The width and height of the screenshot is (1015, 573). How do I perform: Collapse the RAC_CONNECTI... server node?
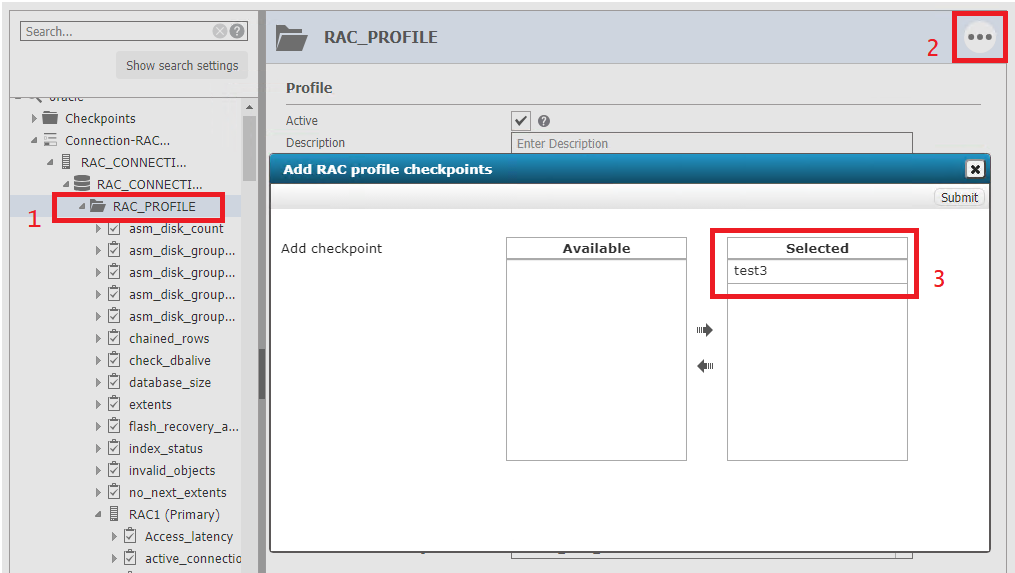pyautogui.click(x=50, y=163)
